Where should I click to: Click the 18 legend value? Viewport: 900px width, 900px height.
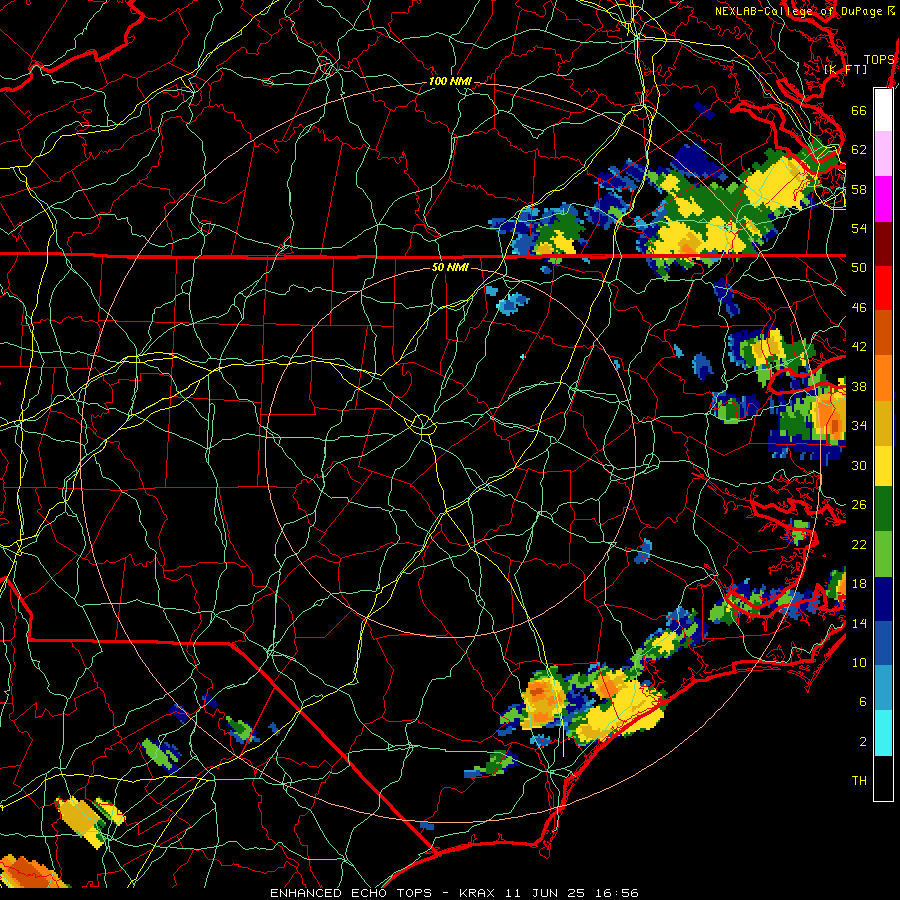pos(859,584)
